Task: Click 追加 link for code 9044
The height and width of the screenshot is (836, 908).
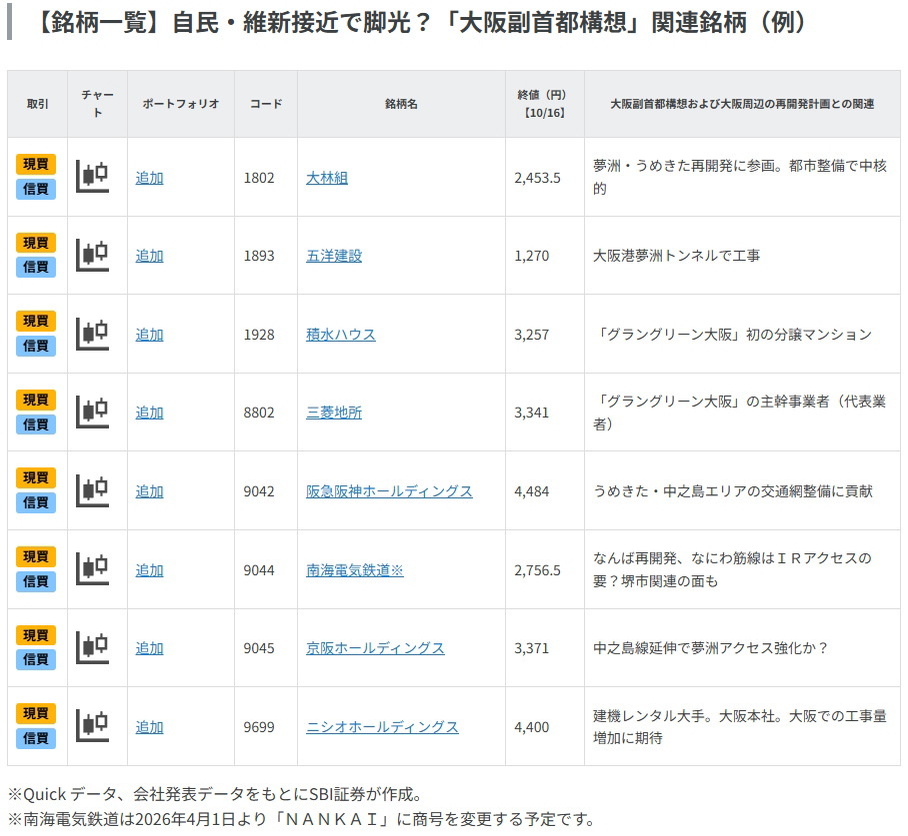Action: tap(149, 570)
